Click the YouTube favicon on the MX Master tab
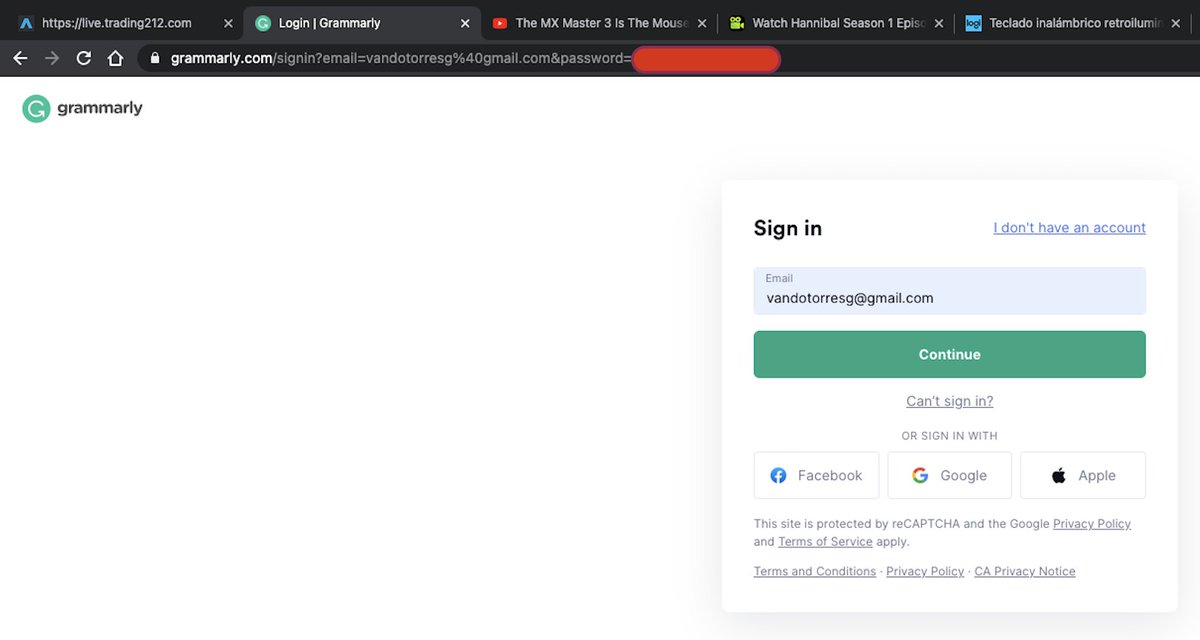Viewport: 1200px width, 640px height. (500, 22)
